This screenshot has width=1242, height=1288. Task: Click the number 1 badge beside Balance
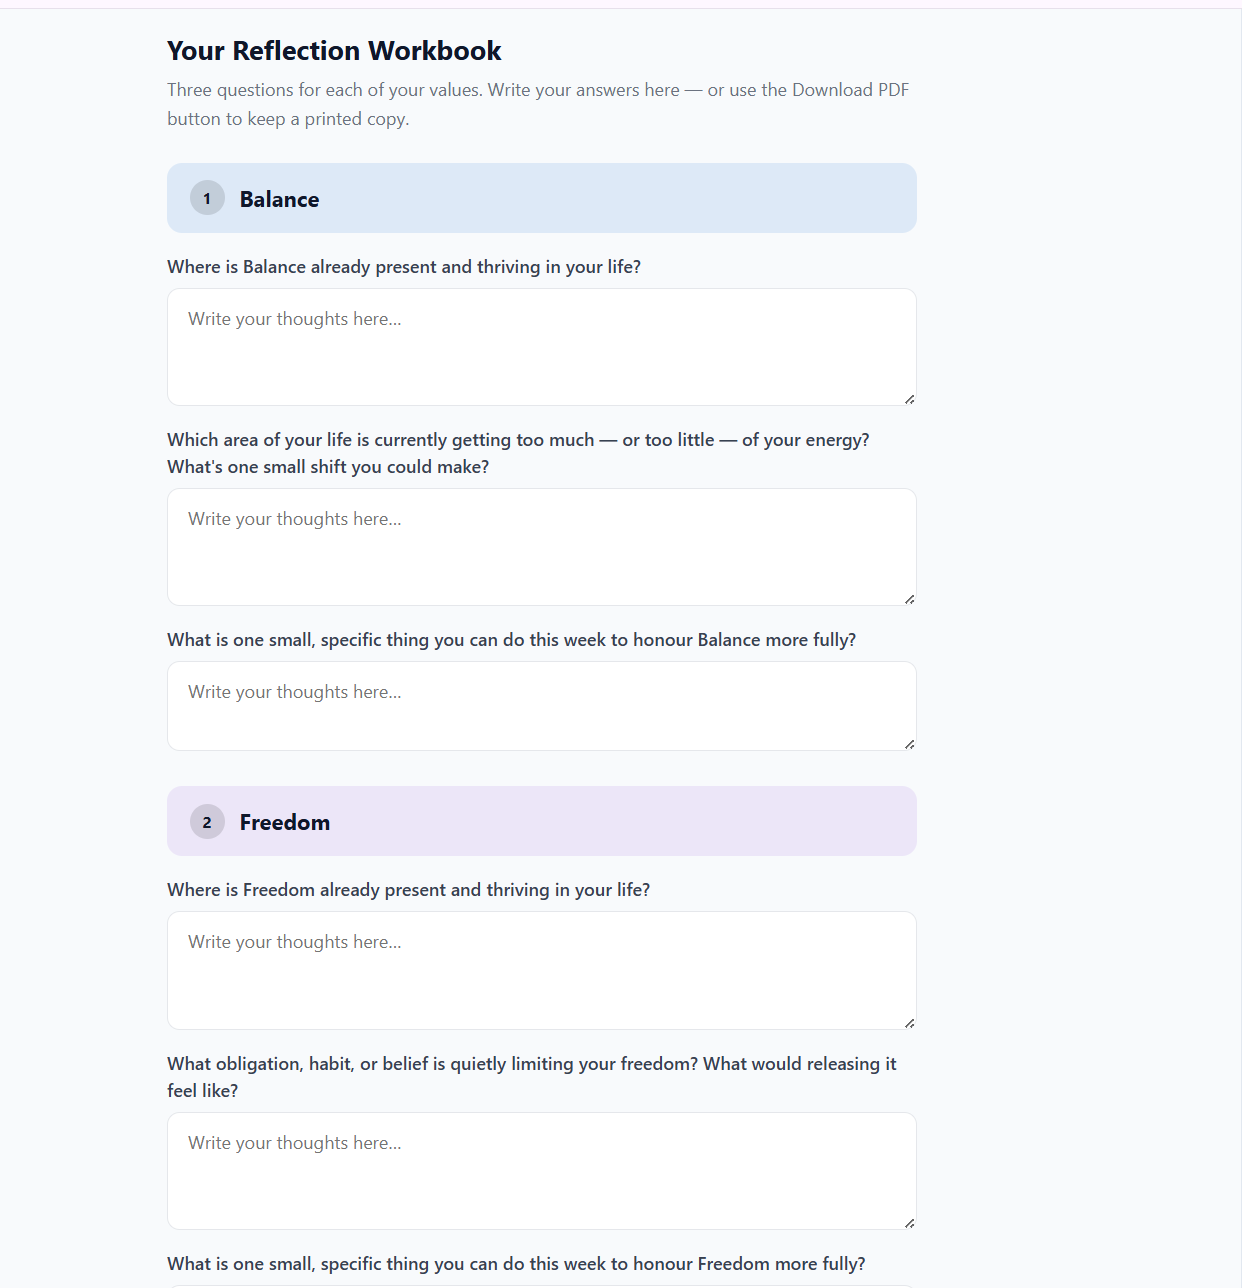click(207, 198)
